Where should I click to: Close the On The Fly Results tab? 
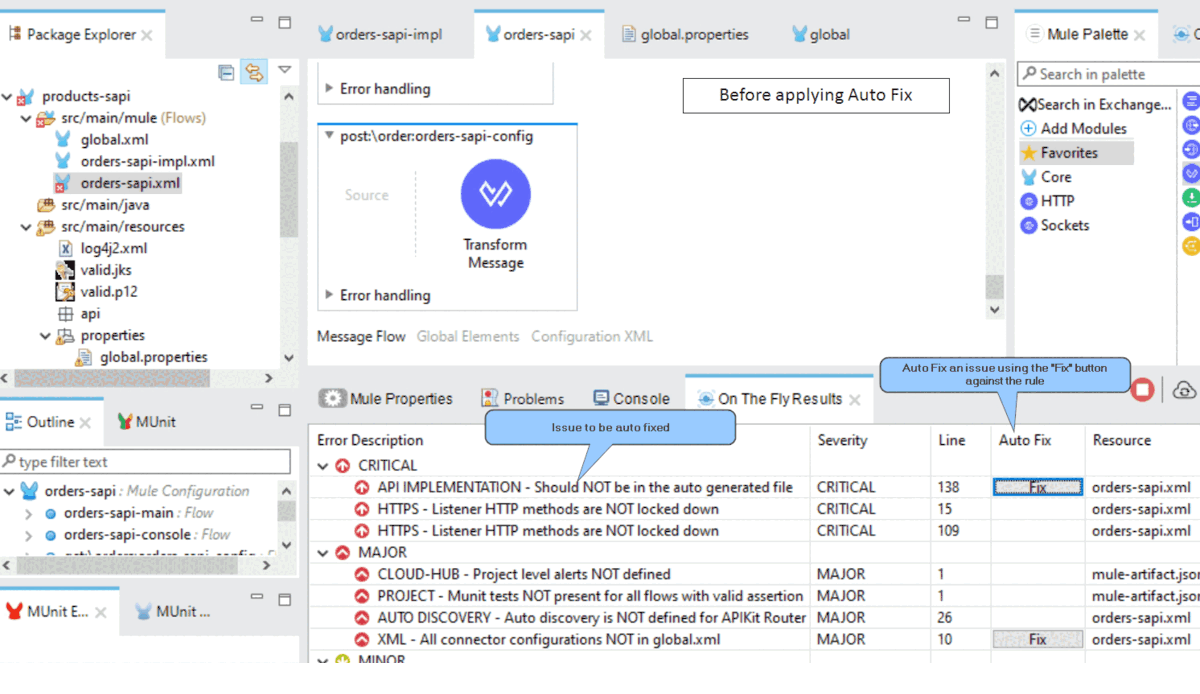[855, 399]
